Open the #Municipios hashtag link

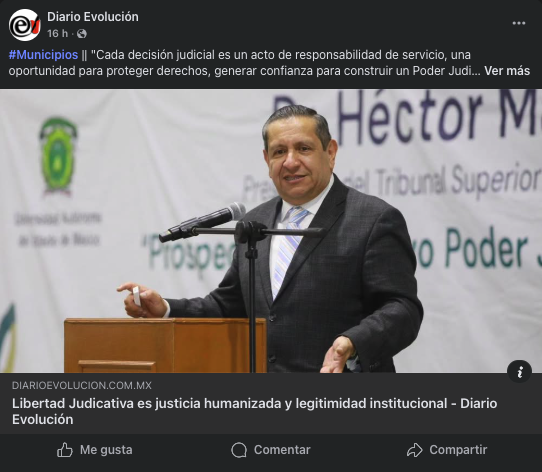(x=43, y=55)
